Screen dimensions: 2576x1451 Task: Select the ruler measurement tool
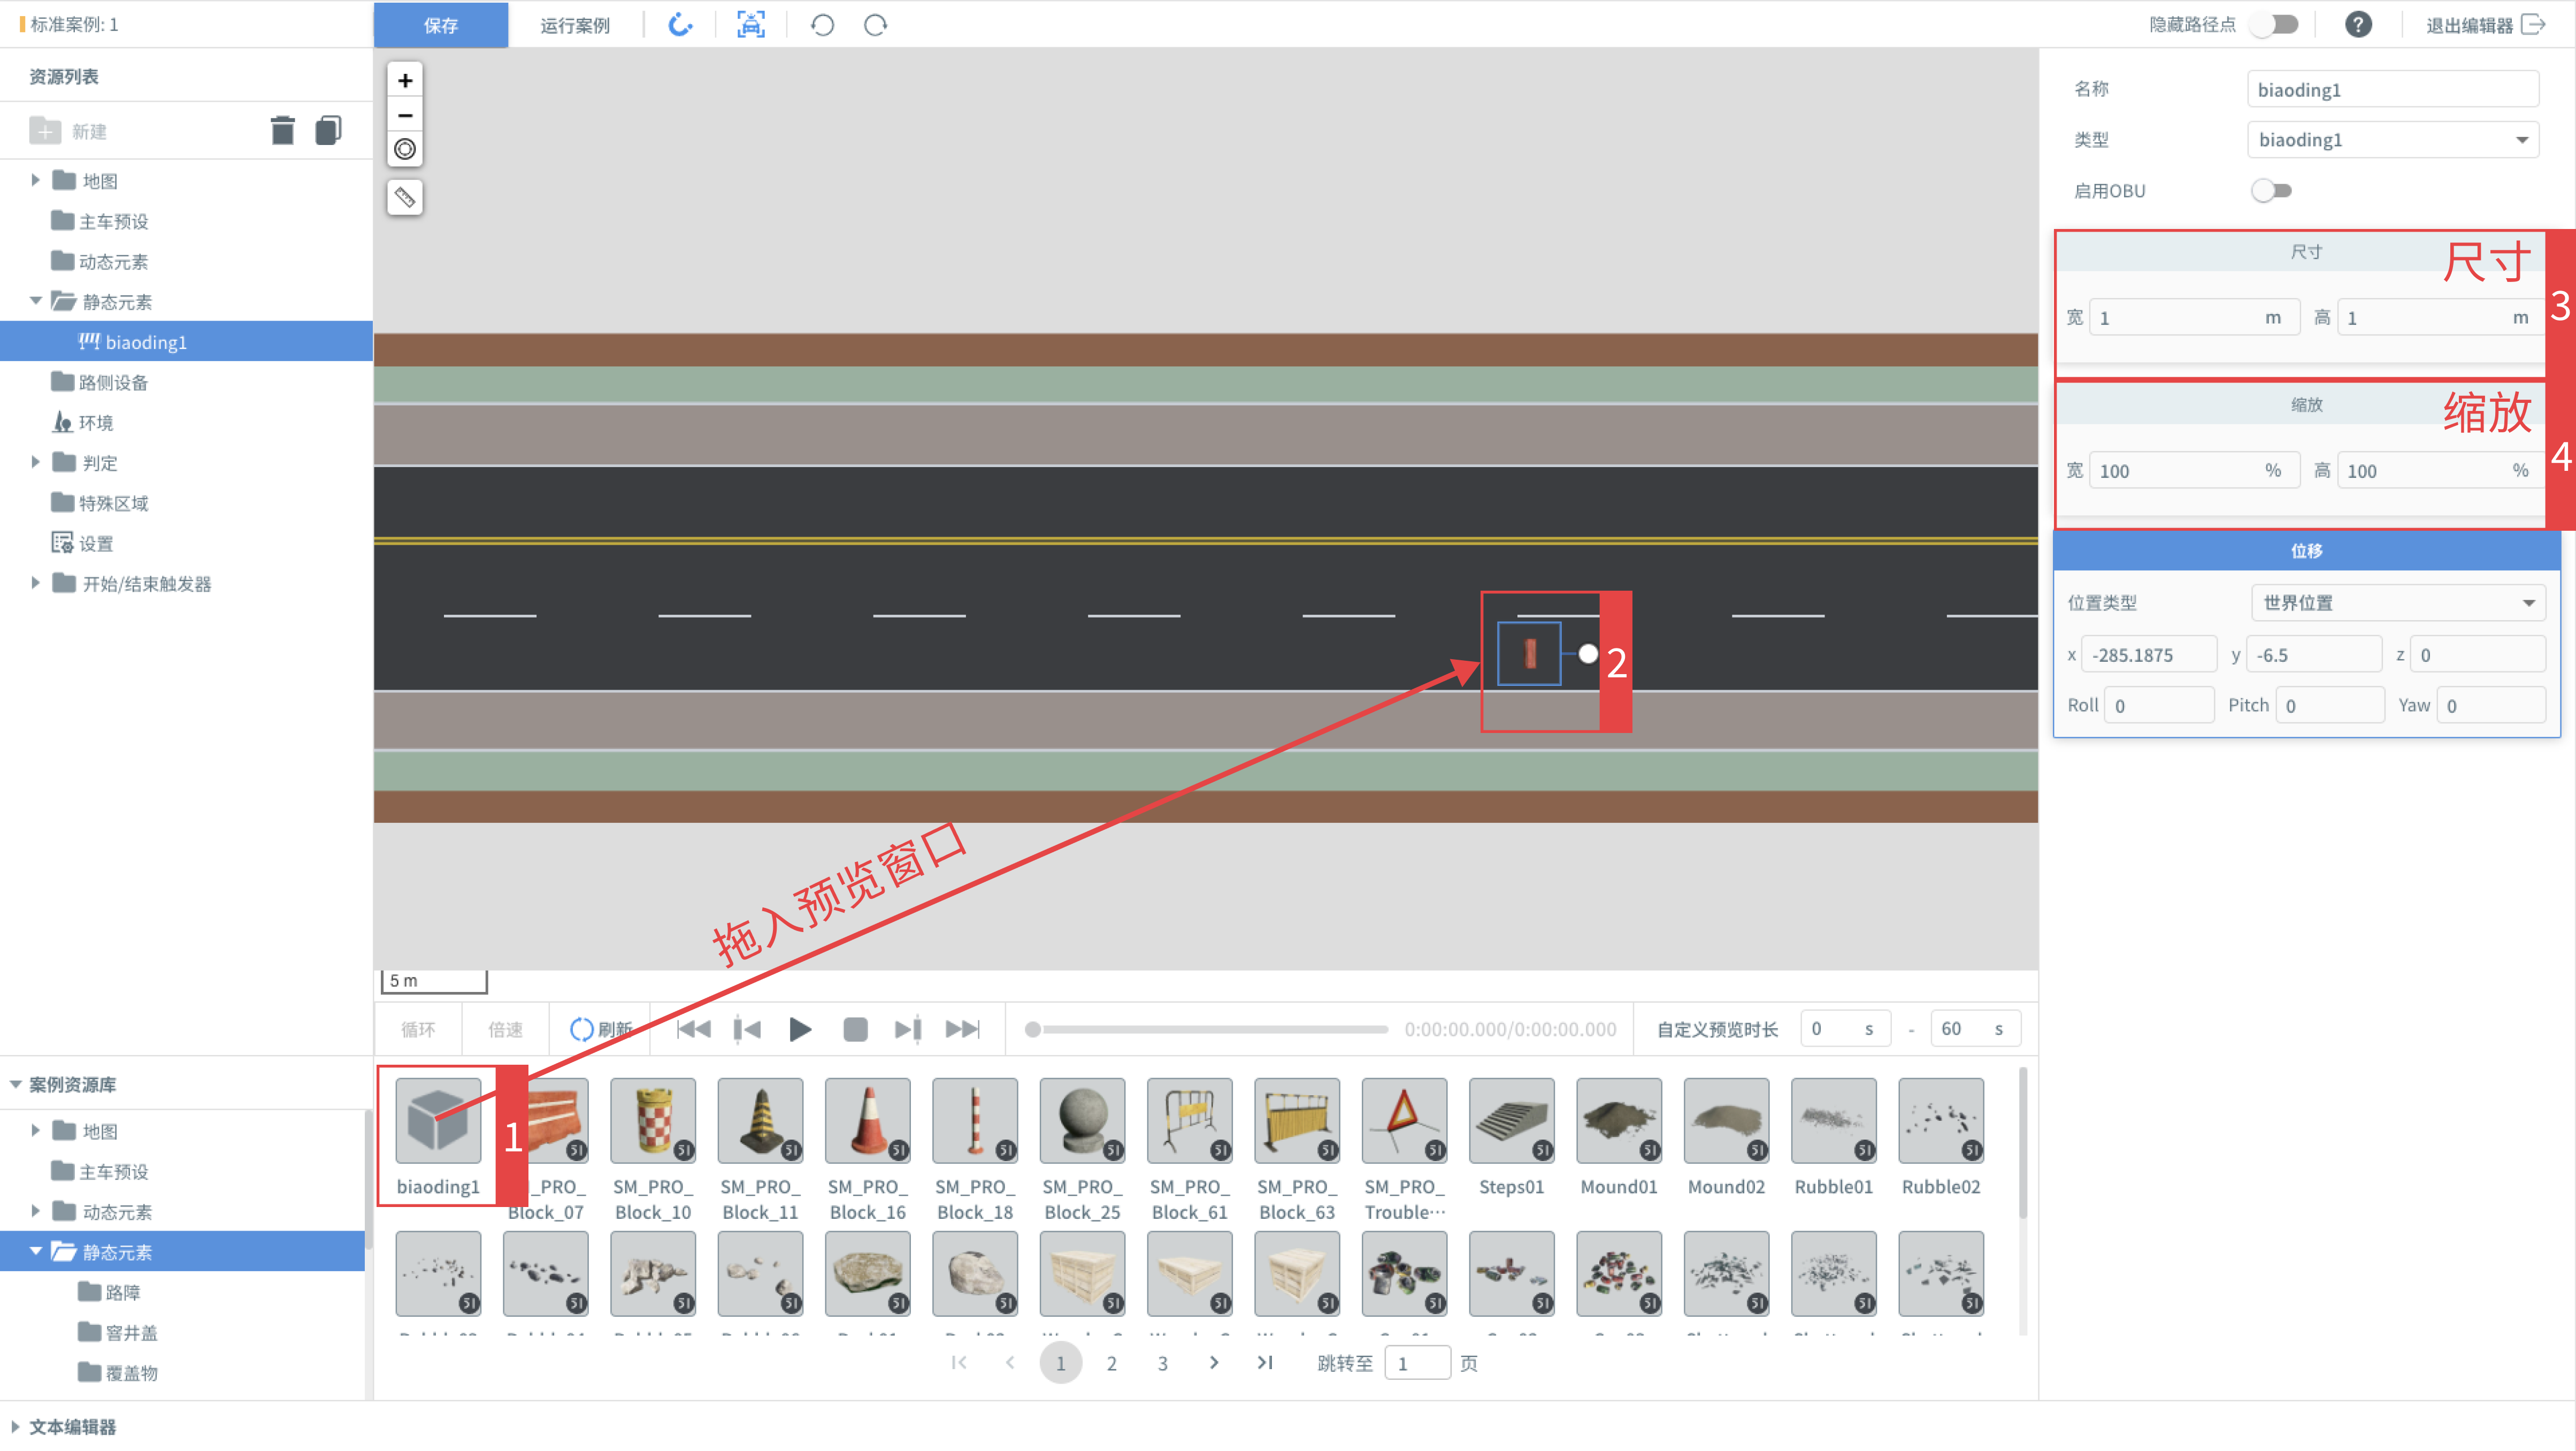pos(405,198)
